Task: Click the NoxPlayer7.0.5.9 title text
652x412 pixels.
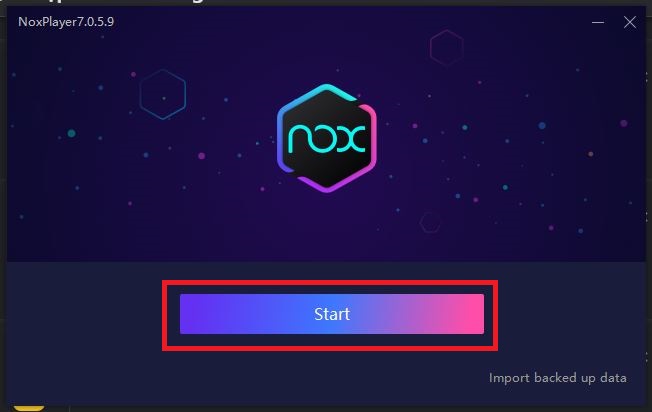Action: (66, 22)
